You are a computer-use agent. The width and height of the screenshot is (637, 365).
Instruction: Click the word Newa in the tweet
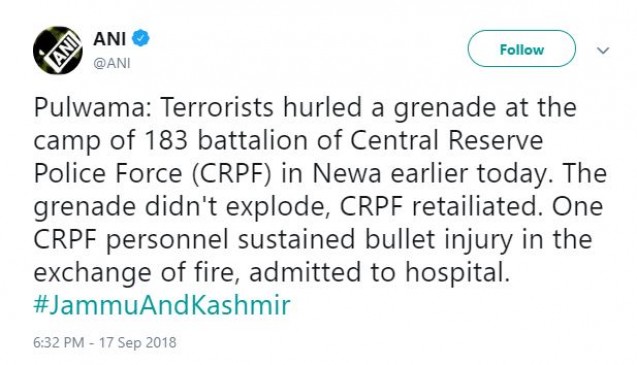pos(347,174)
